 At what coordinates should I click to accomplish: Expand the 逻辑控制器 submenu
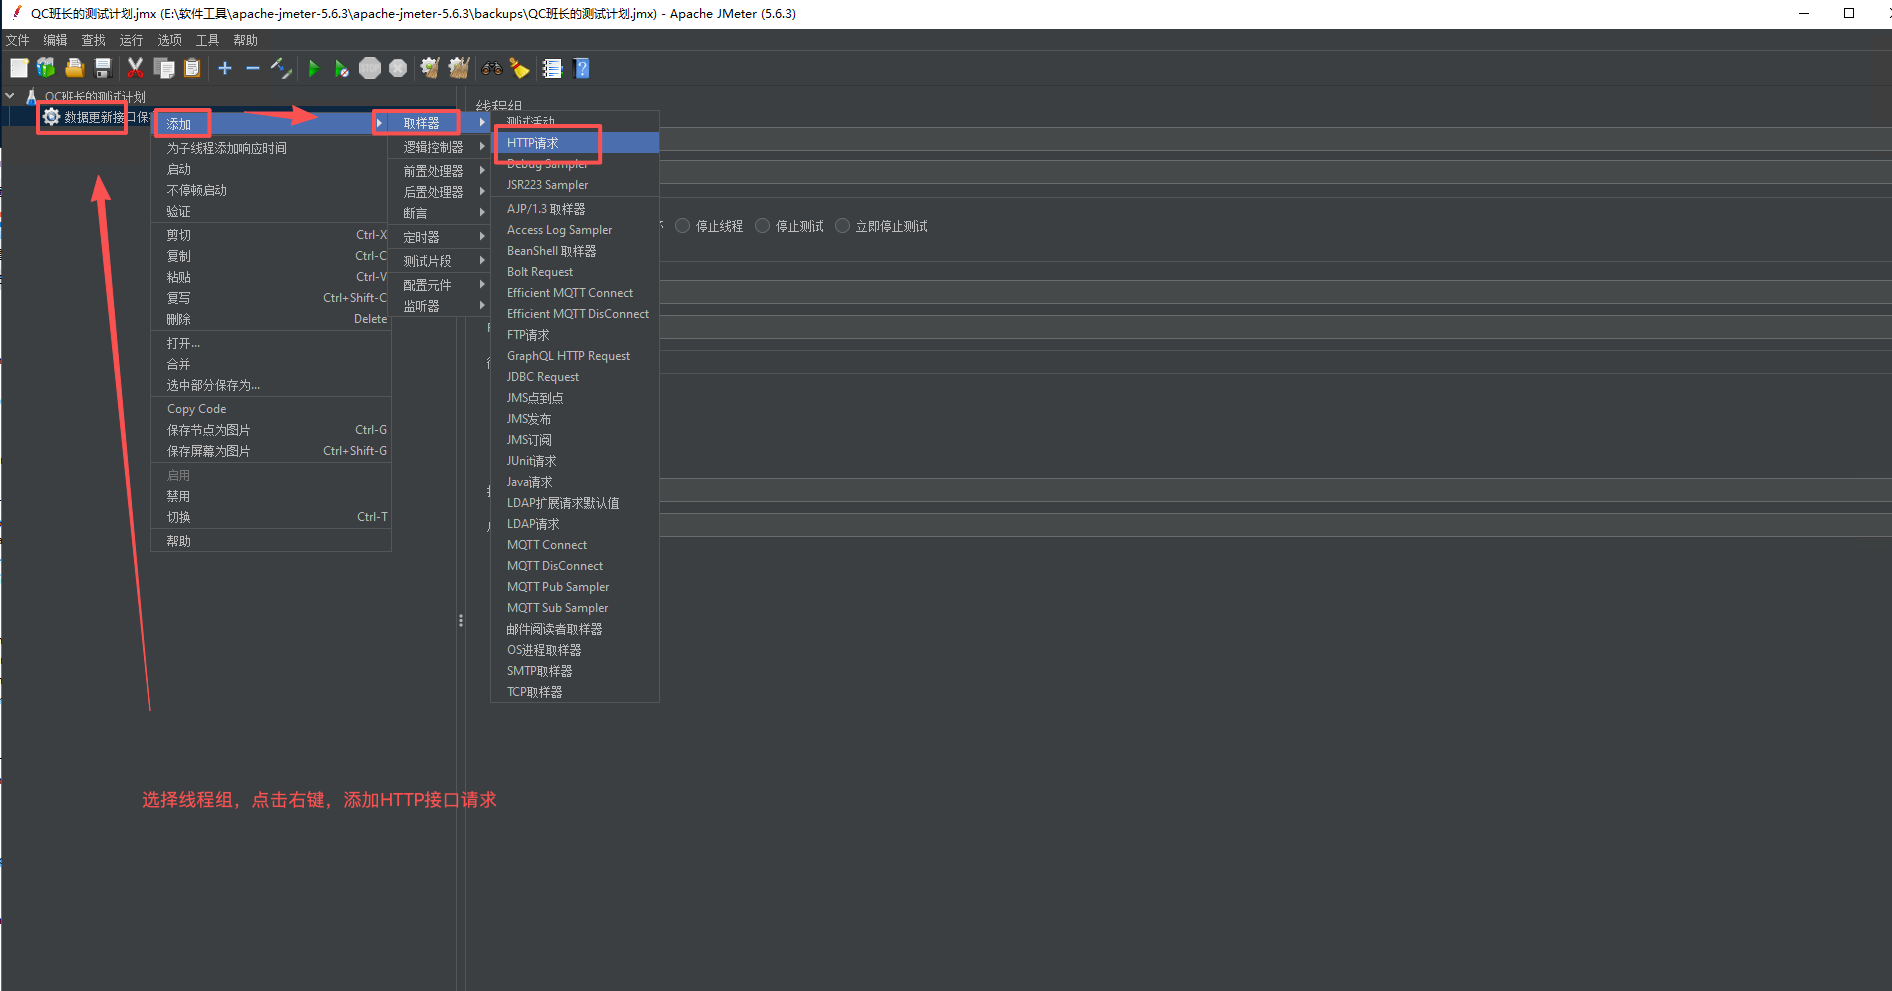[x=440, y=147]
